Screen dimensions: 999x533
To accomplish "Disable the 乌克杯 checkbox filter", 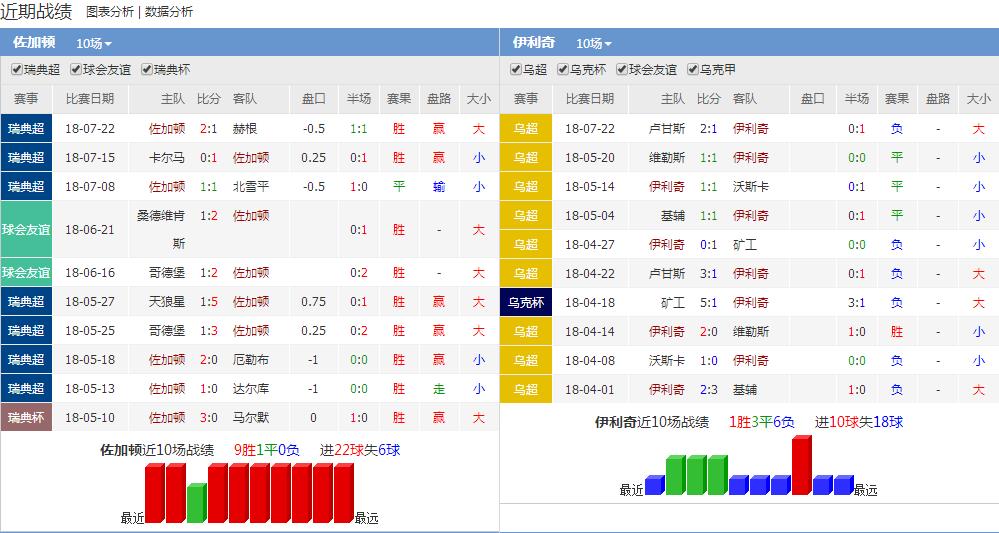I will (561, 70).
